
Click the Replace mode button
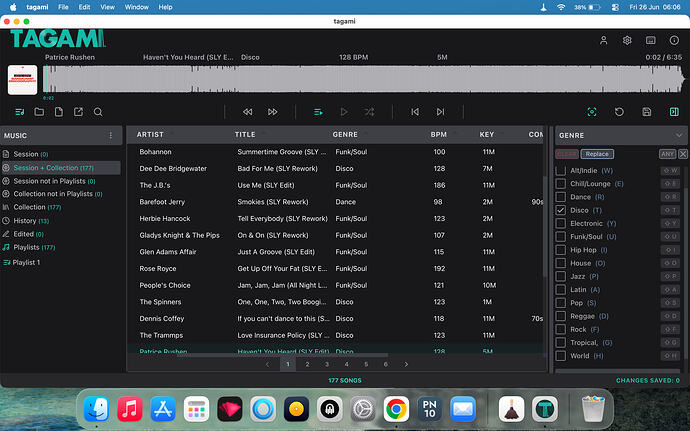[x=597, y=154]
